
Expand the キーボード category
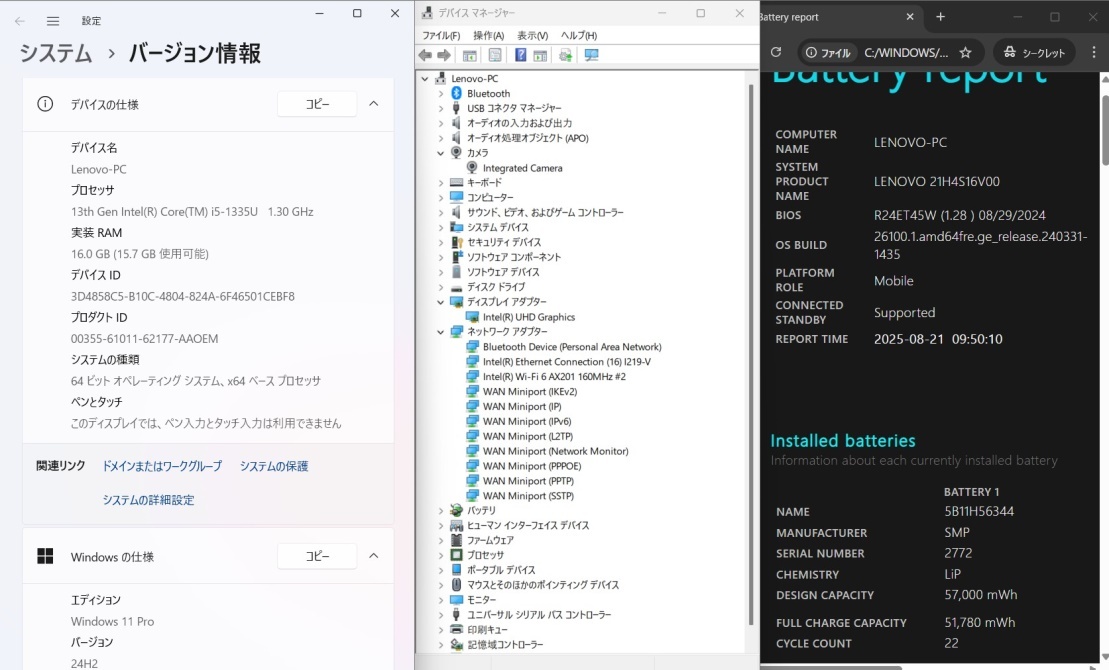(x=441, y=183)
